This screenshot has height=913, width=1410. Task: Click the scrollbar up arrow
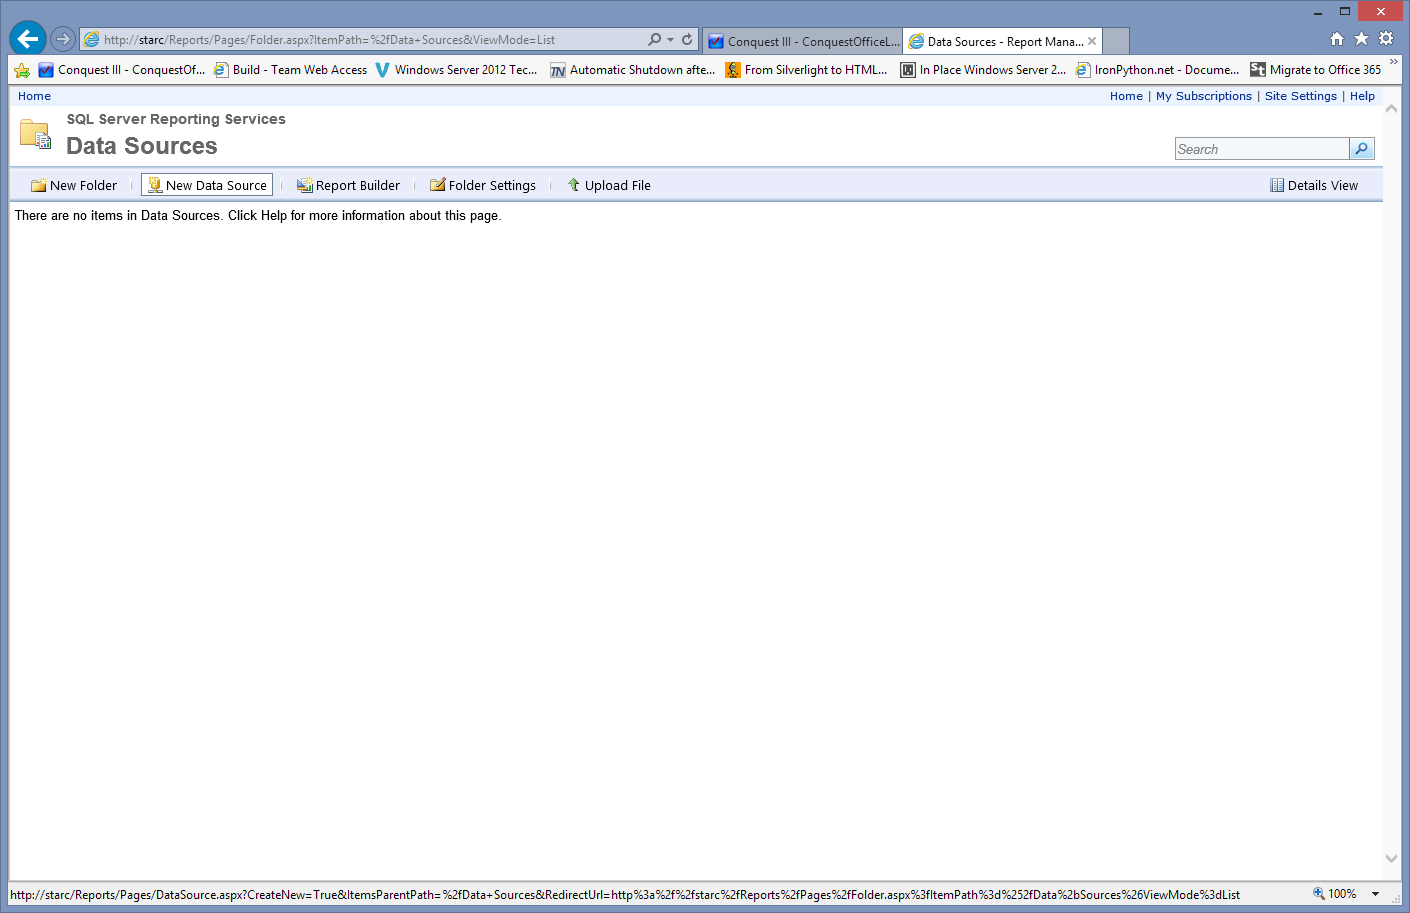(x=1391, y=108)
